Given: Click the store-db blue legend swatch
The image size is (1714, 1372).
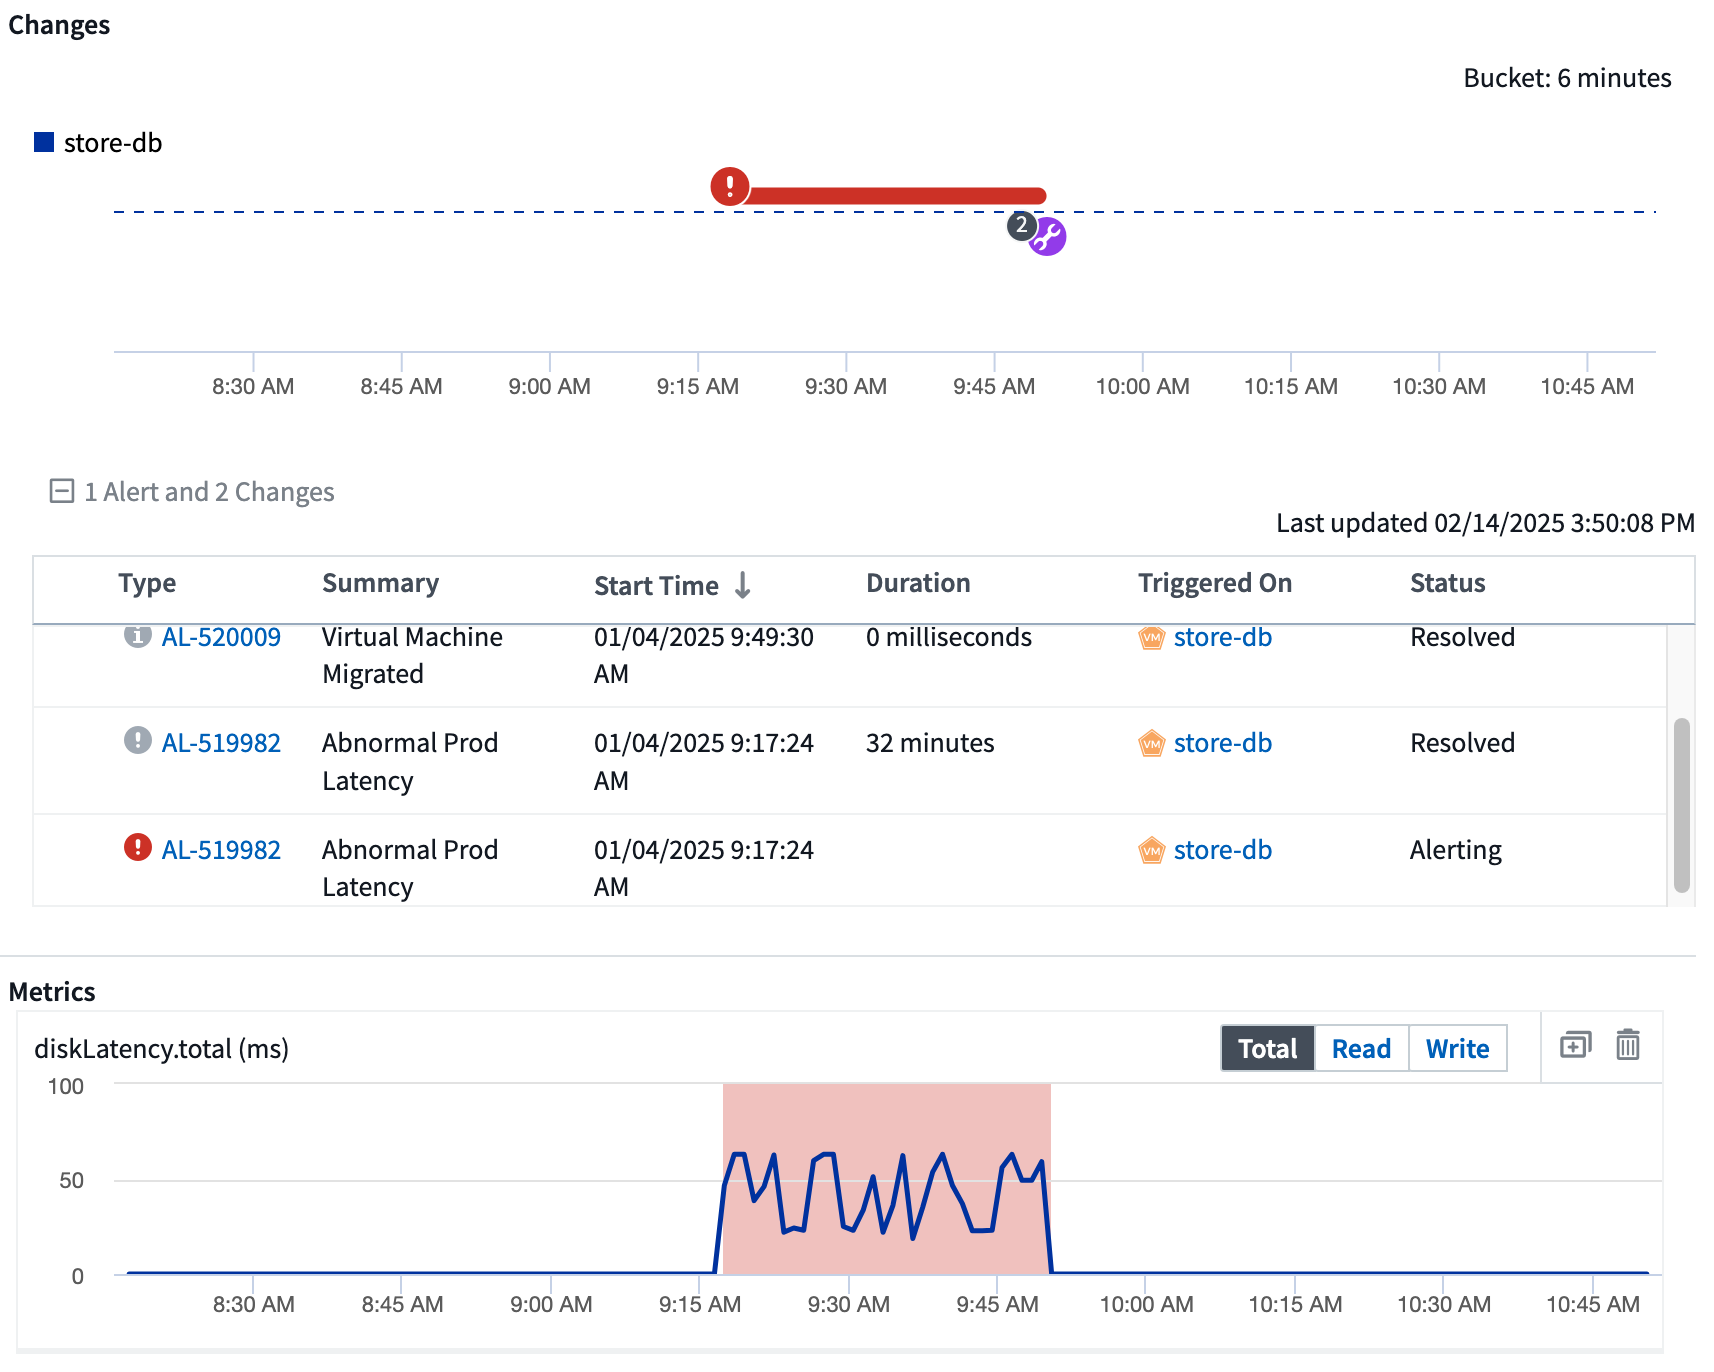Looking at the screenshot, I should (x=44, y=143).
